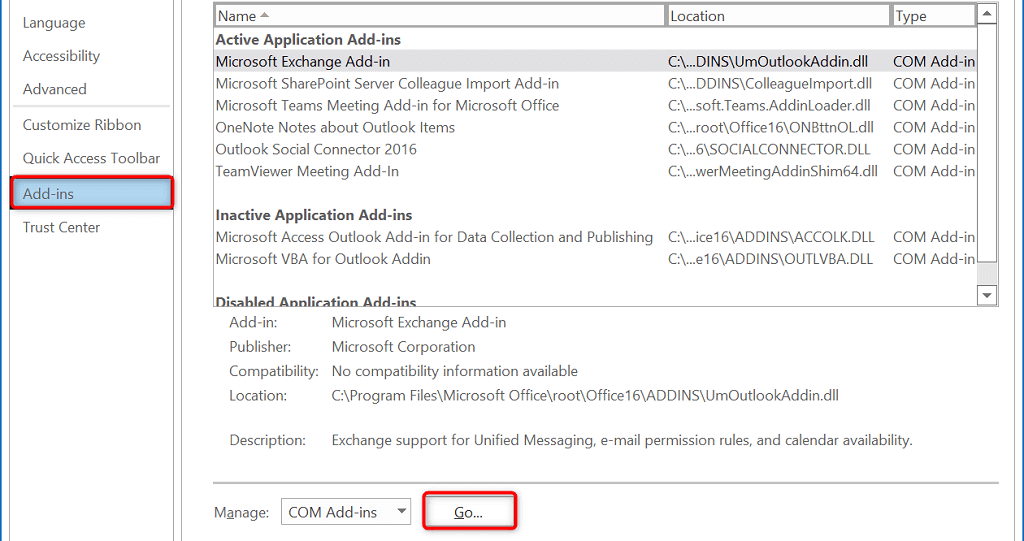Select TeamViewer Meeting Add-In row
This screenshot has width=1024, height=541.
coord(595,172)
